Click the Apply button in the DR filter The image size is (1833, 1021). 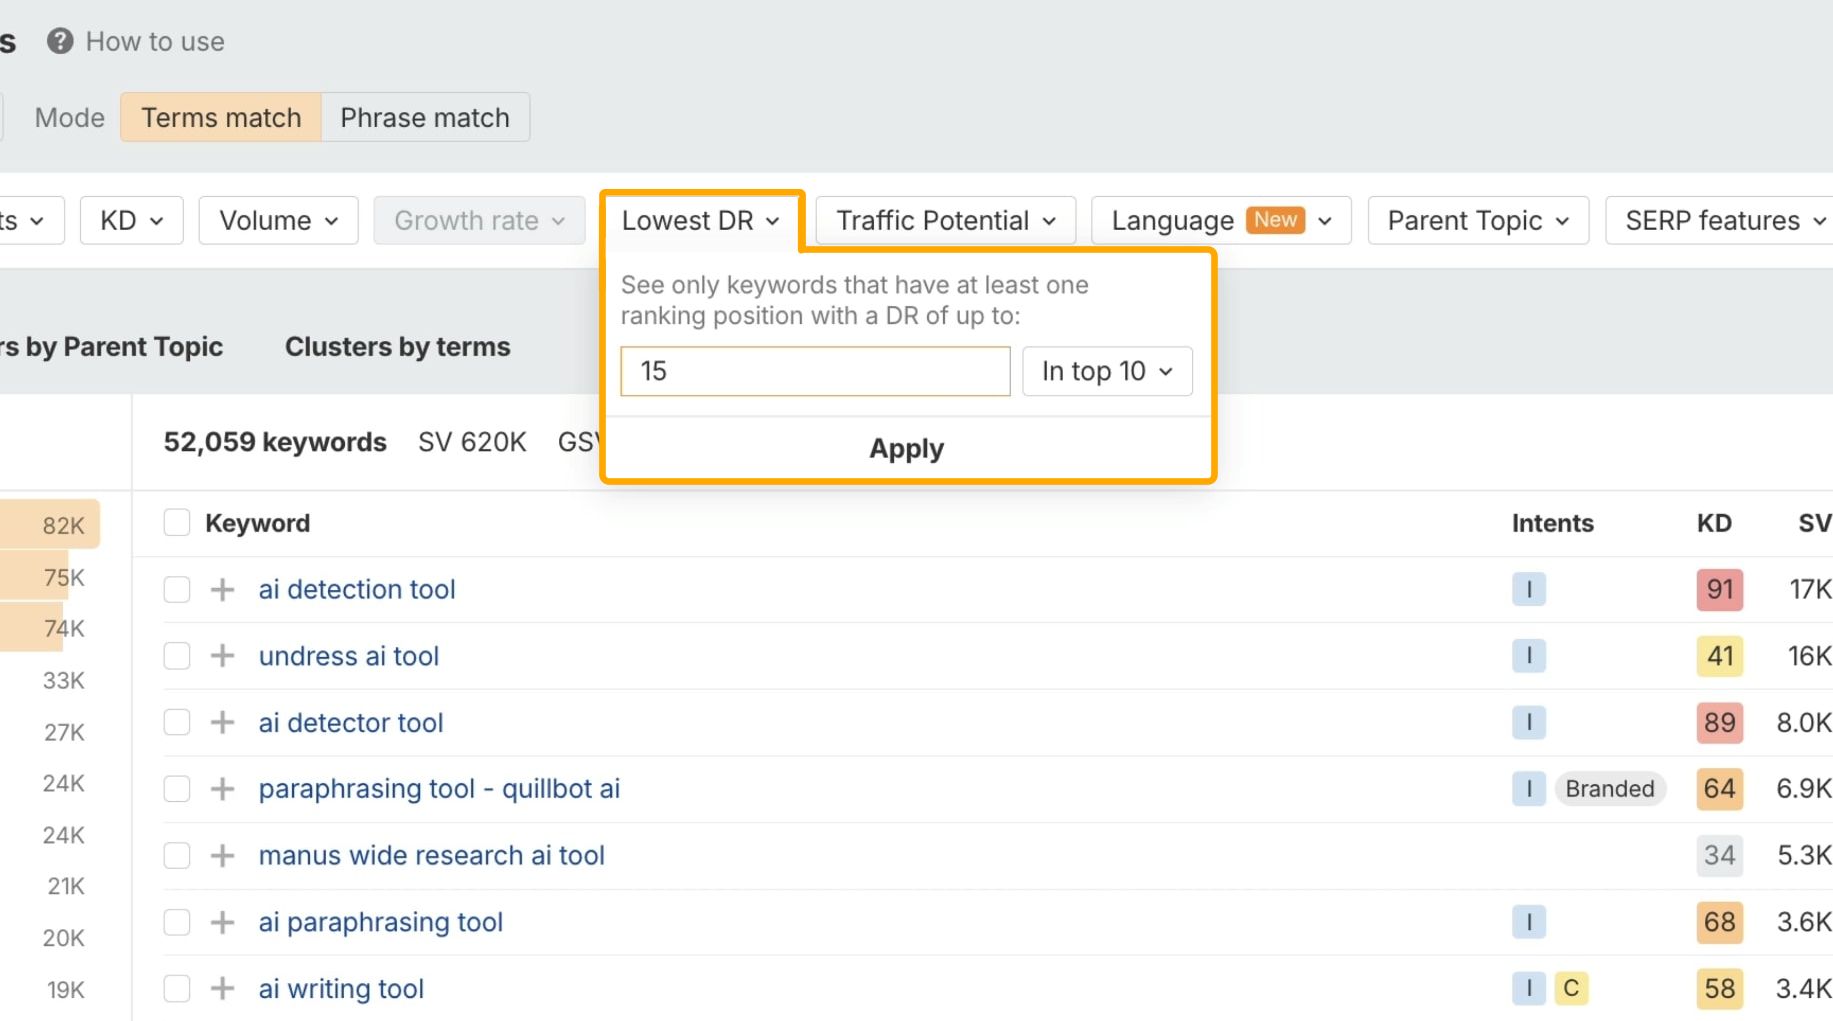[x=906, y=448]
